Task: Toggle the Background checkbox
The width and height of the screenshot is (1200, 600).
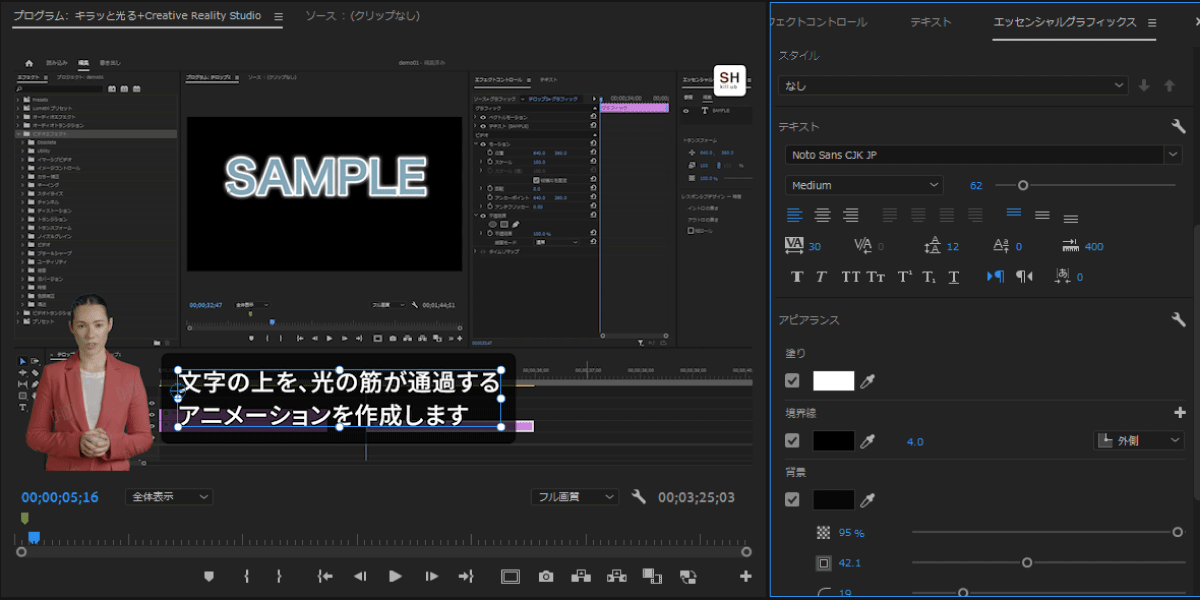Action: [793, 500]
